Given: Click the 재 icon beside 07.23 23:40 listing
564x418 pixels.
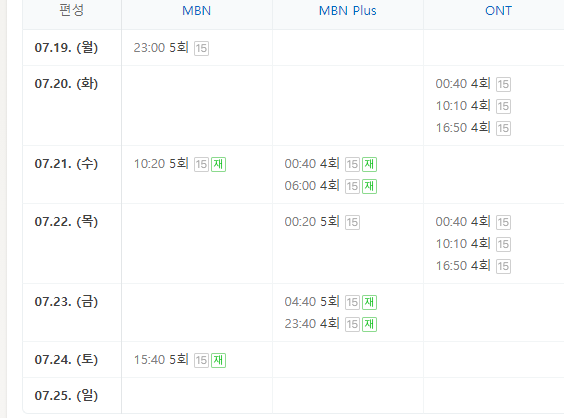Looking at the screenshot, I should (369, 324).
